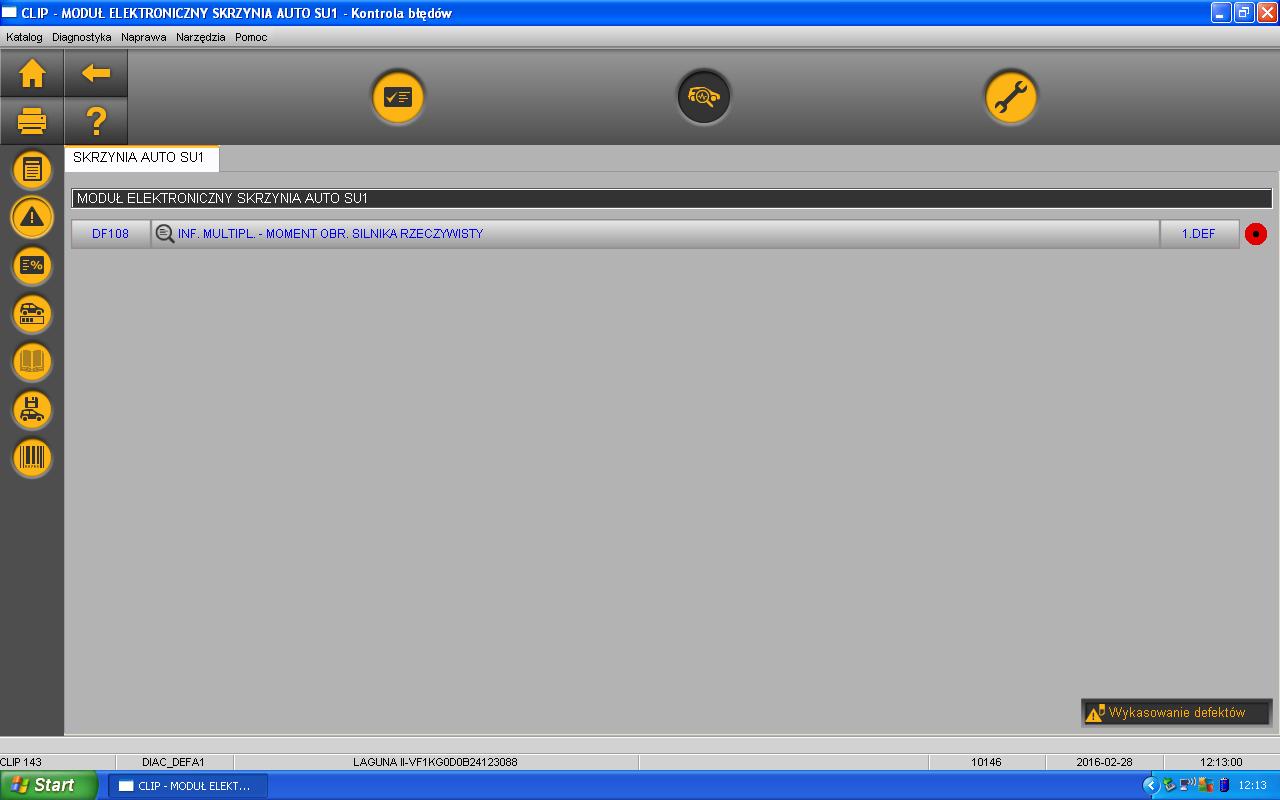The width and height of the screenshot is (1280, 800).
Task: Open the Narzędzia menu
Action: point(201,37)
